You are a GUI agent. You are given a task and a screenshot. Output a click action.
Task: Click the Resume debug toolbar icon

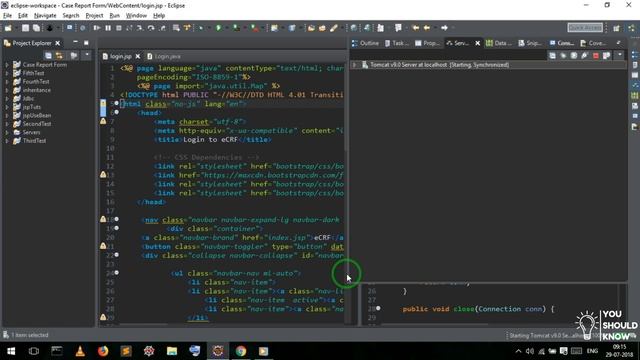(x=97, y=28)
